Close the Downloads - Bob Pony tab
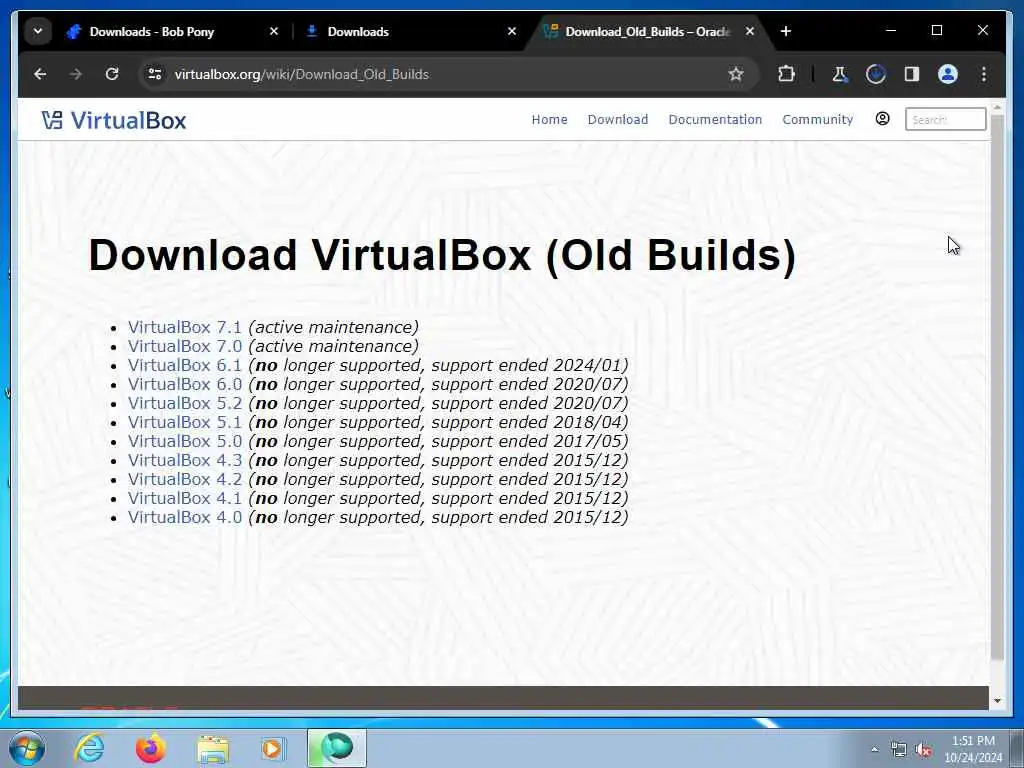This screenshot has width=1024, height=768. [x=274, y=31]
